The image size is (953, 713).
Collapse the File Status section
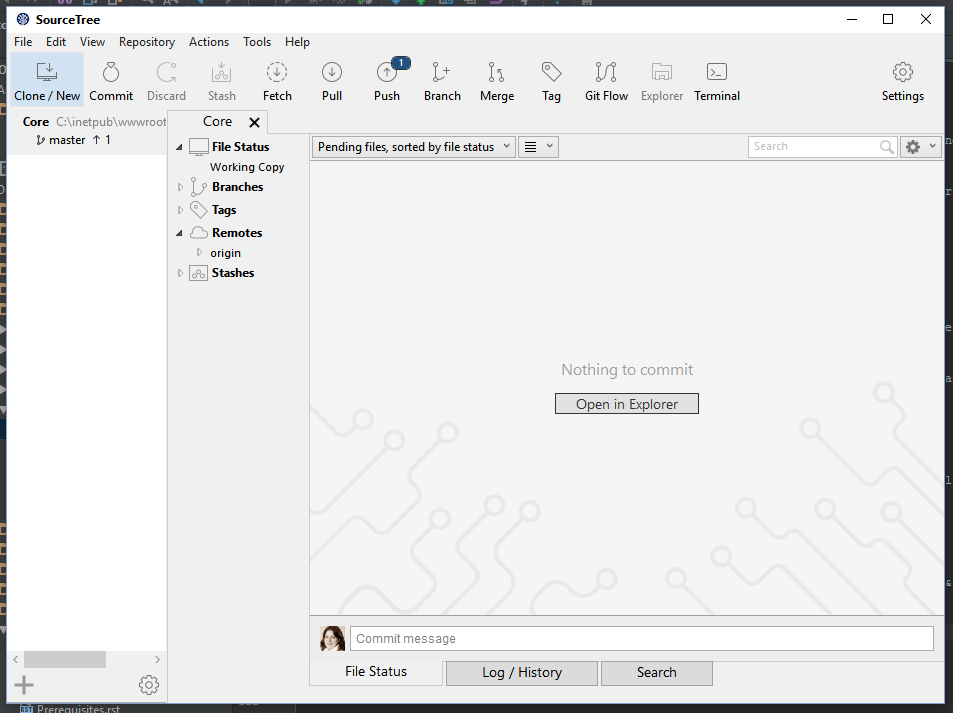point(179,147)
